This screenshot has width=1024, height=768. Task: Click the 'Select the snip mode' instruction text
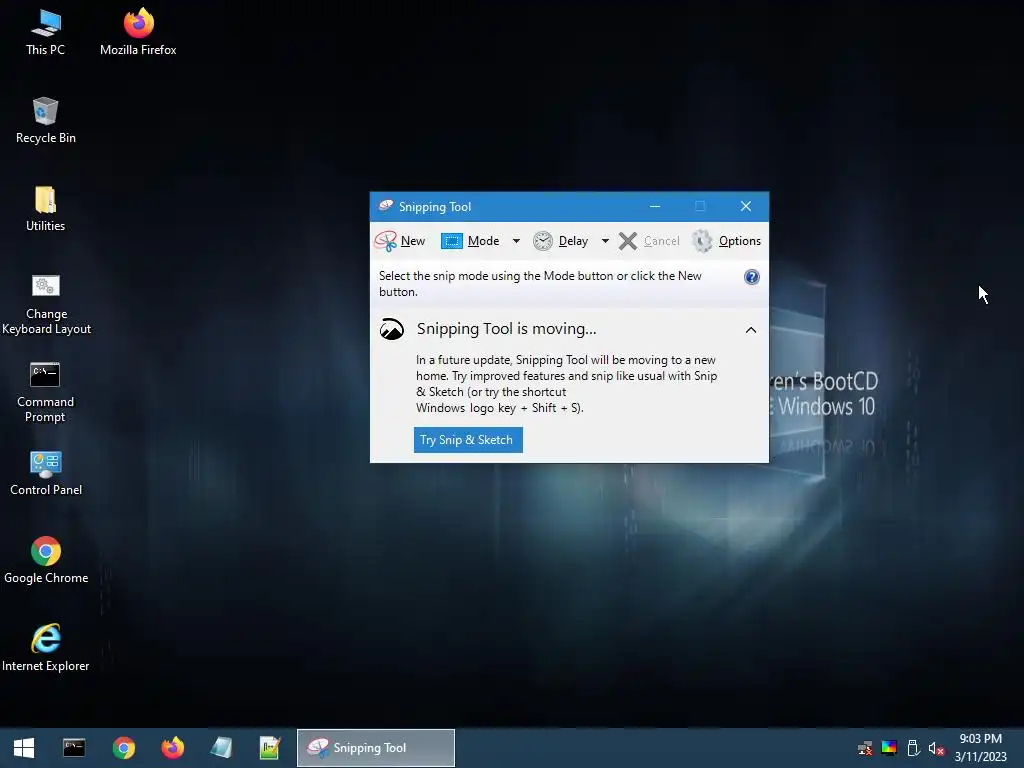[540, 284]
